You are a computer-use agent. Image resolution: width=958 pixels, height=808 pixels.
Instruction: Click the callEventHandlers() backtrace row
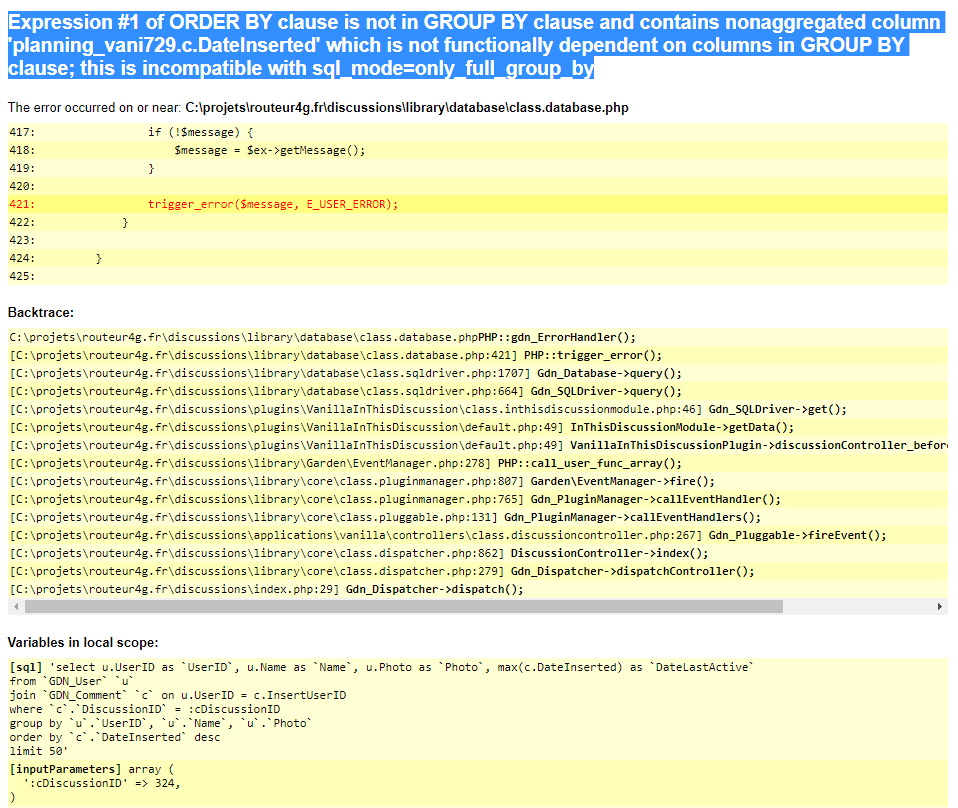coord(478,518)
